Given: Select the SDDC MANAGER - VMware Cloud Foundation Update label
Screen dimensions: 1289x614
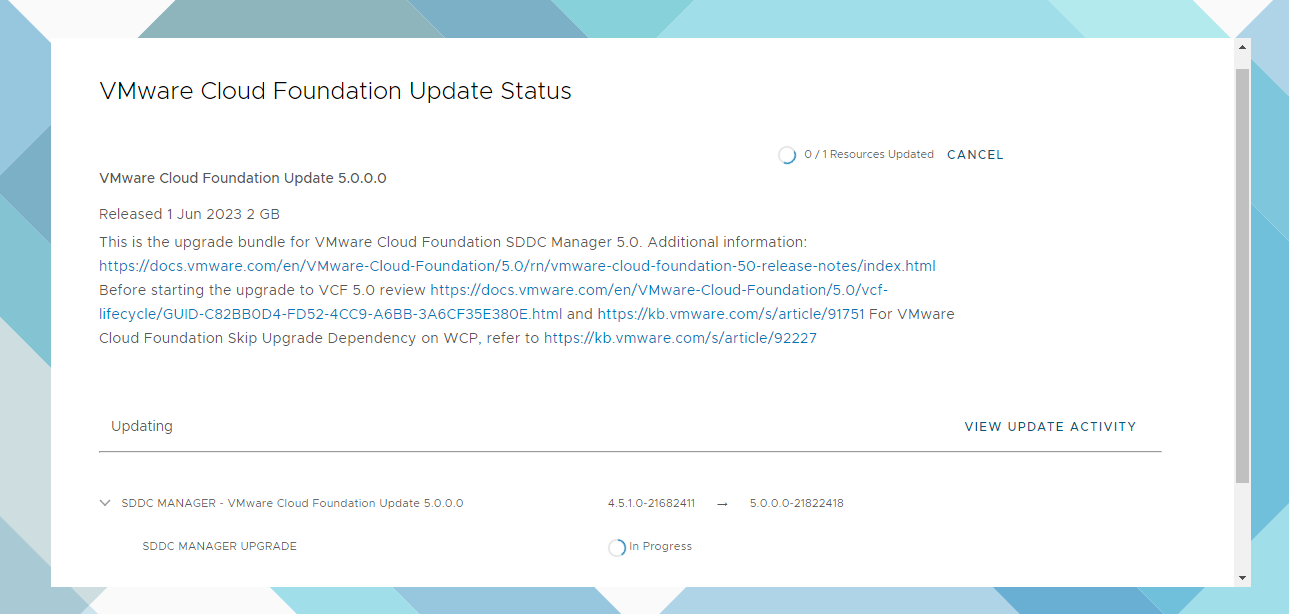Looking at the screenshot, I should (292, 503).
